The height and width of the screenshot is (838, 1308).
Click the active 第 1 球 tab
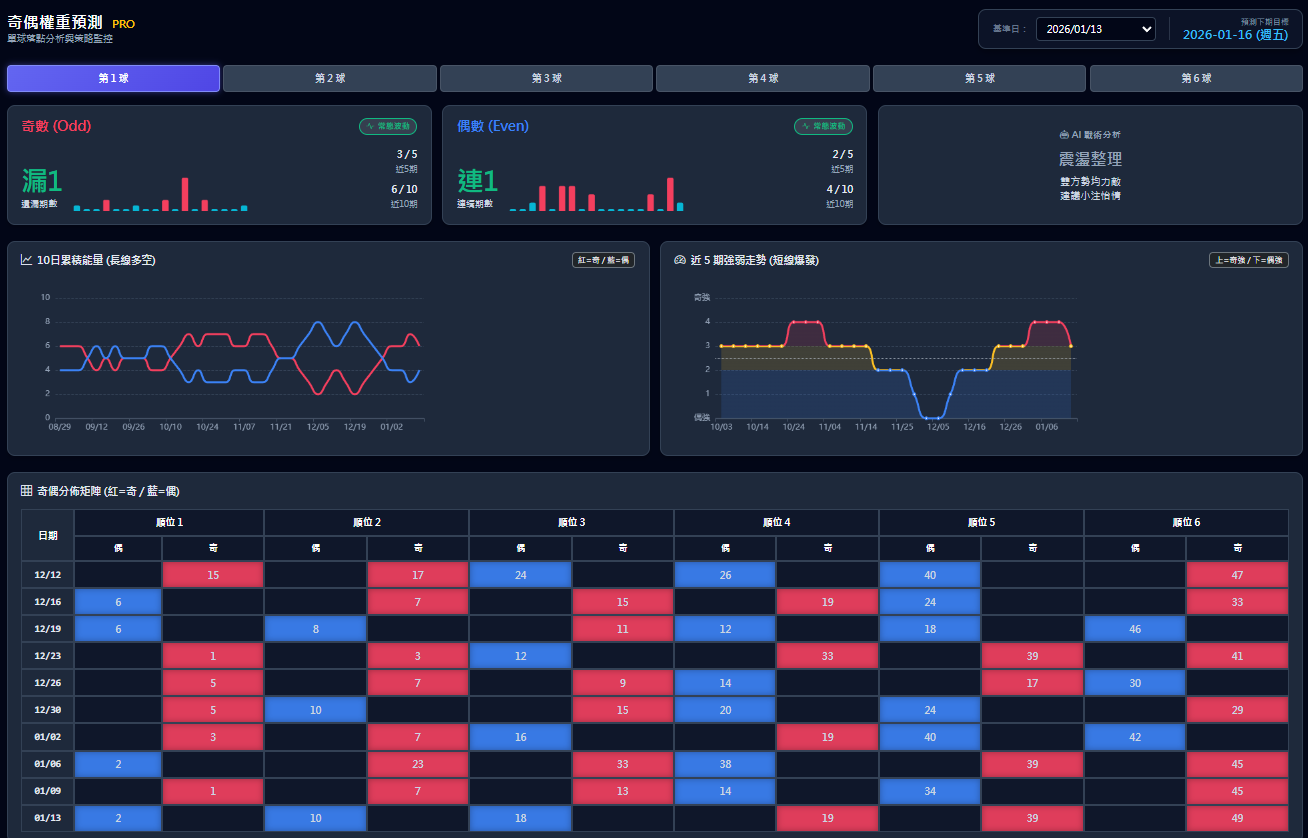pyautogui.click(x=113, y=78)
